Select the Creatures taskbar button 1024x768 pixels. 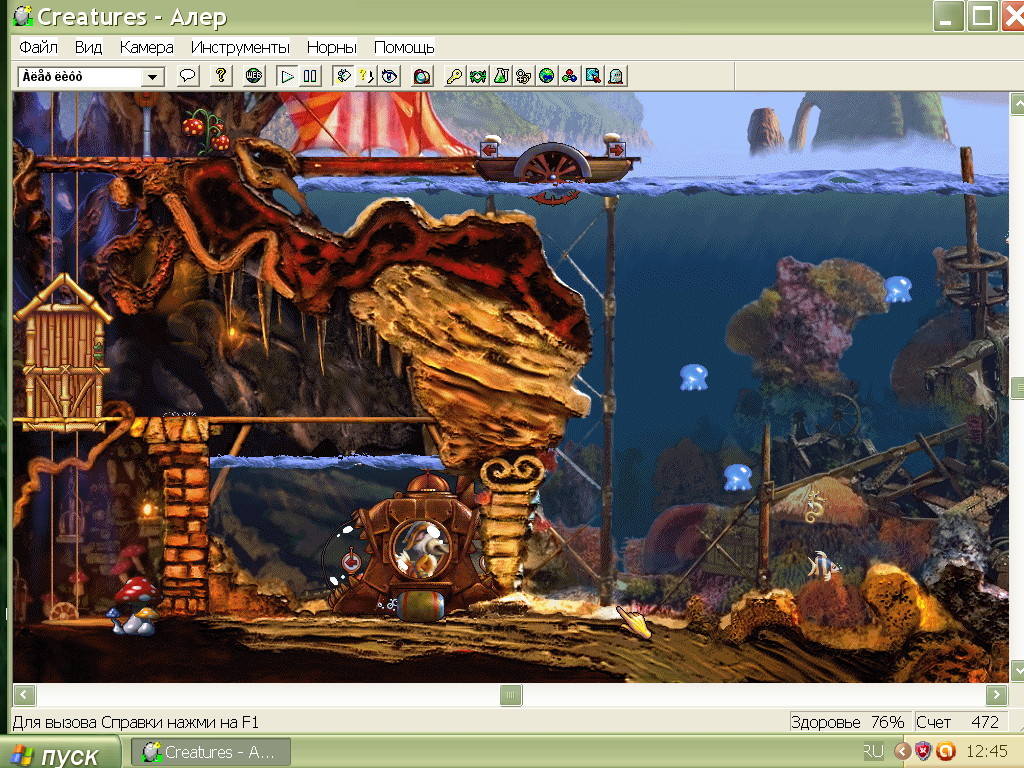click(x=212, y=752)
